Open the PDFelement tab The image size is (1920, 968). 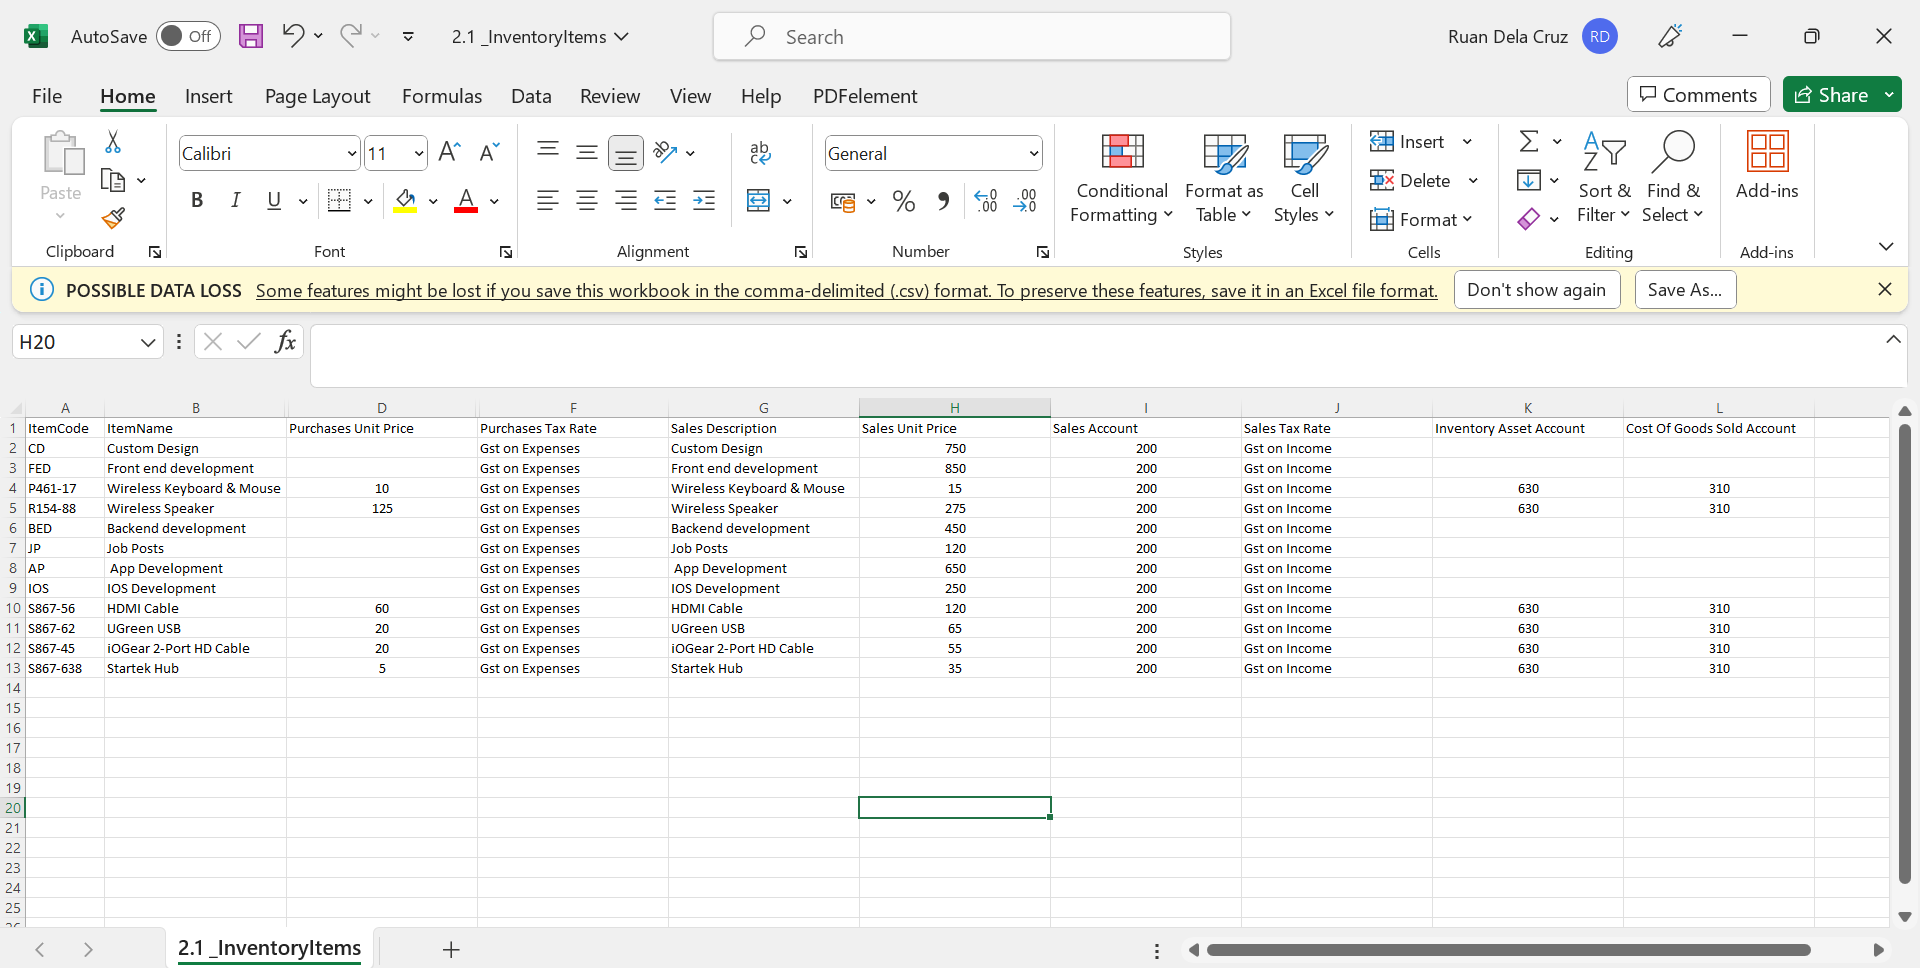(865, 96)
